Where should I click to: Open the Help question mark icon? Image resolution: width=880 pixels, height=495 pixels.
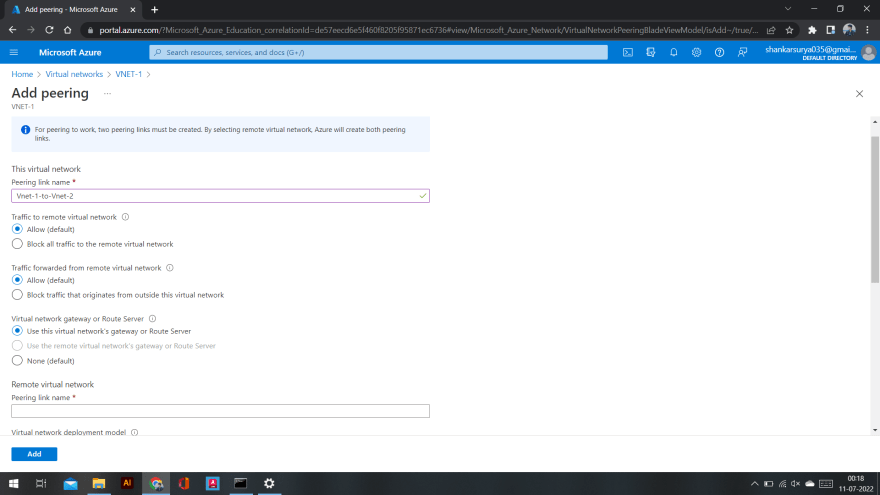click(719, 52)
